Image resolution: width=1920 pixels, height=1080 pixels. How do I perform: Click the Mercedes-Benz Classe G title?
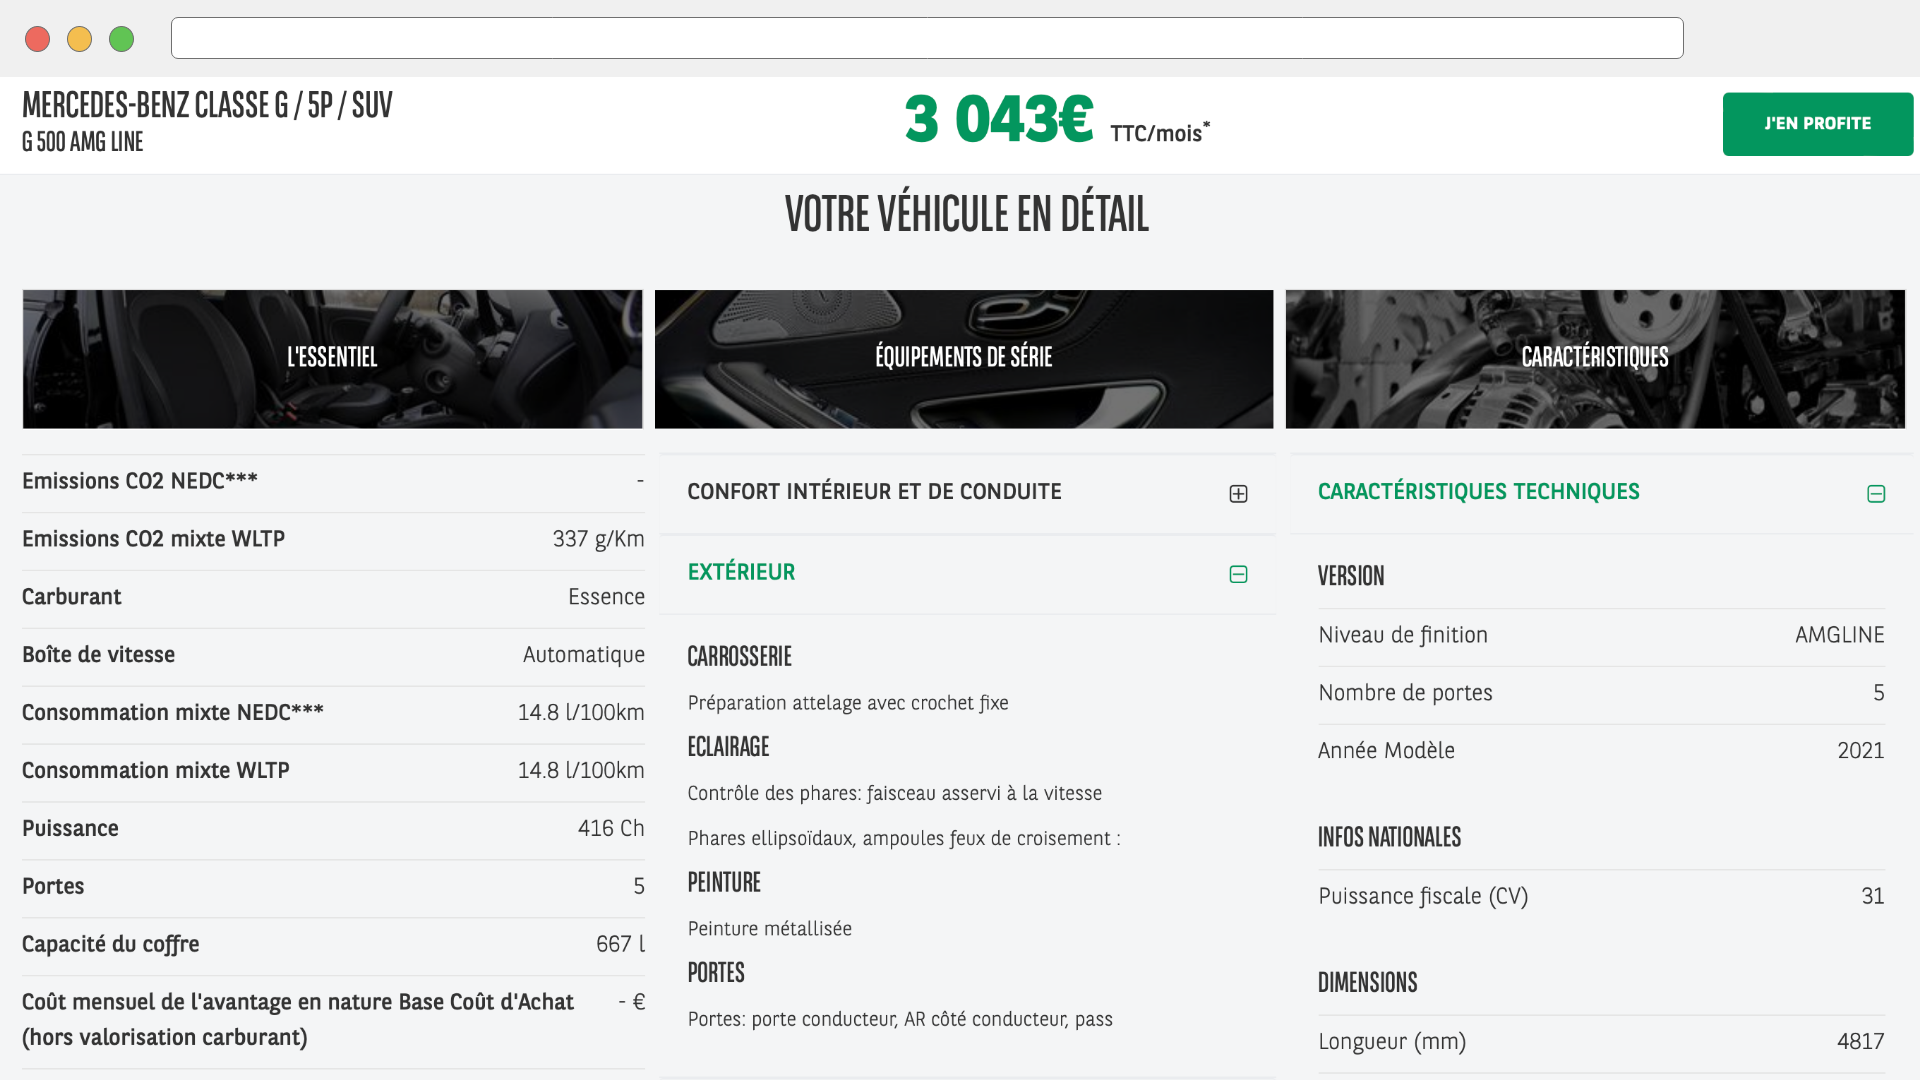pos(207,105)
